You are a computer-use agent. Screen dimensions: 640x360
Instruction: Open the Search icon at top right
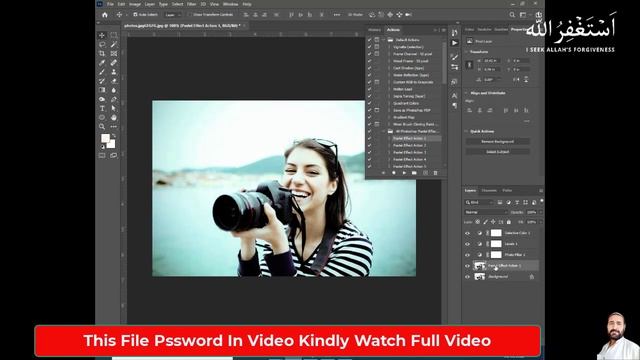(x=512, y=15)
